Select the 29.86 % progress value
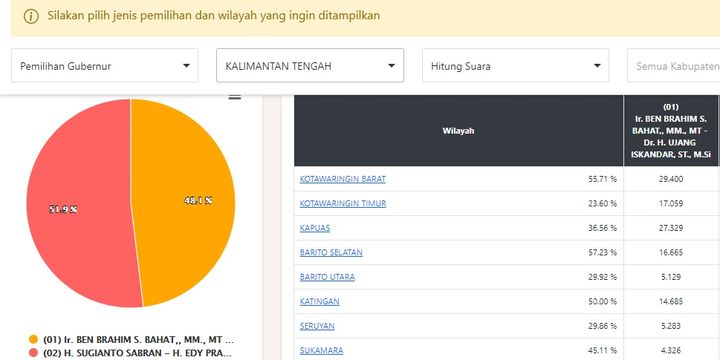This screenshot has width=720, height=360. click(x=602, y=326)
